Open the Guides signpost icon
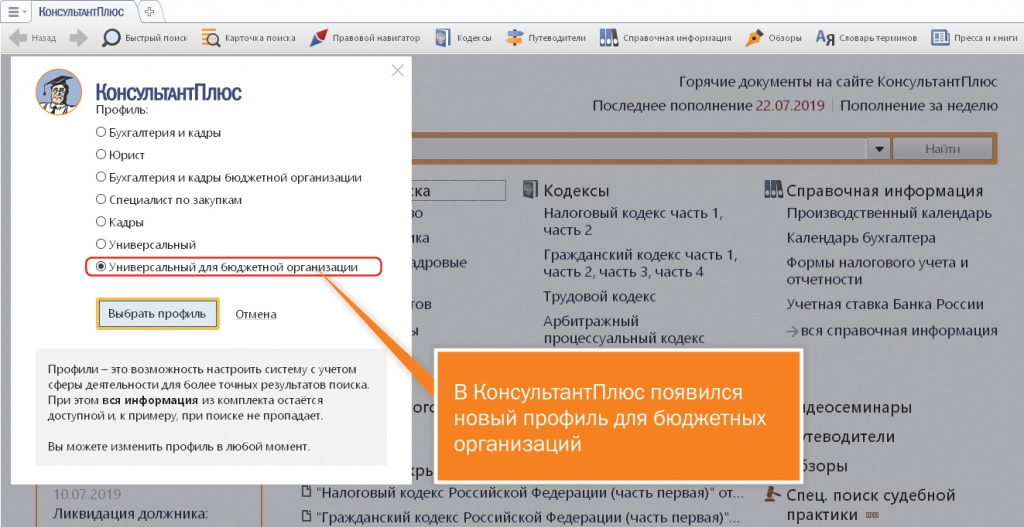 [x=514, y=38]
